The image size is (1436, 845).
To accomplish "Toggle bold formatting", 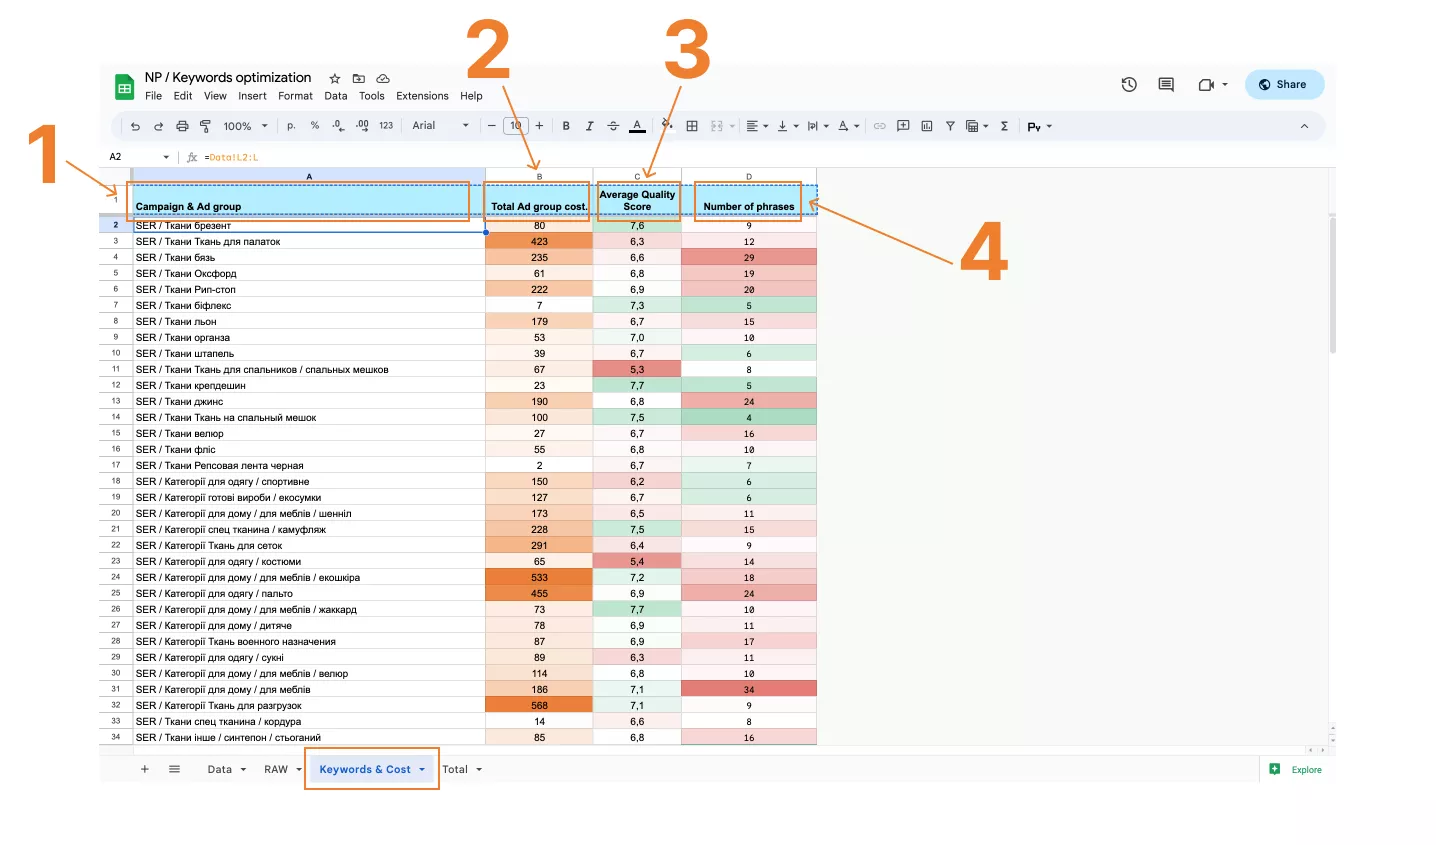I will coord(566,126).
